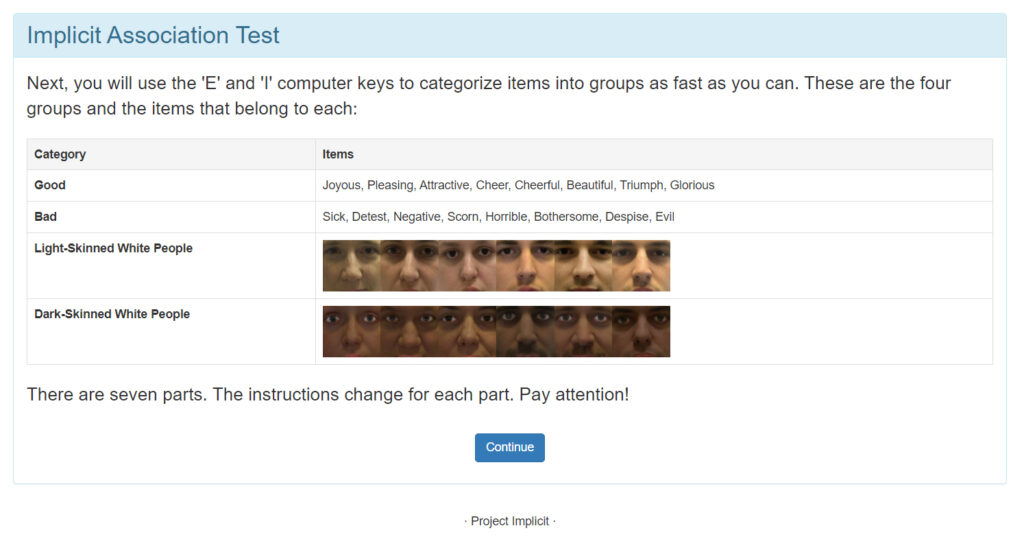This screenshot has height=550, width=1024.
Task: Click the Implicit Association Test heading
Action: [153, 35]
